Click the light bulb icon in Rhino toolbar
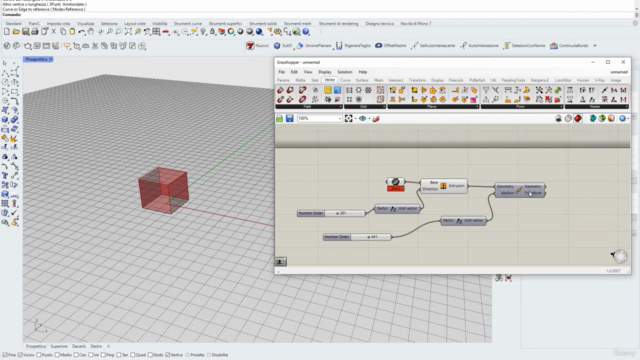 (x=203, y=32)
